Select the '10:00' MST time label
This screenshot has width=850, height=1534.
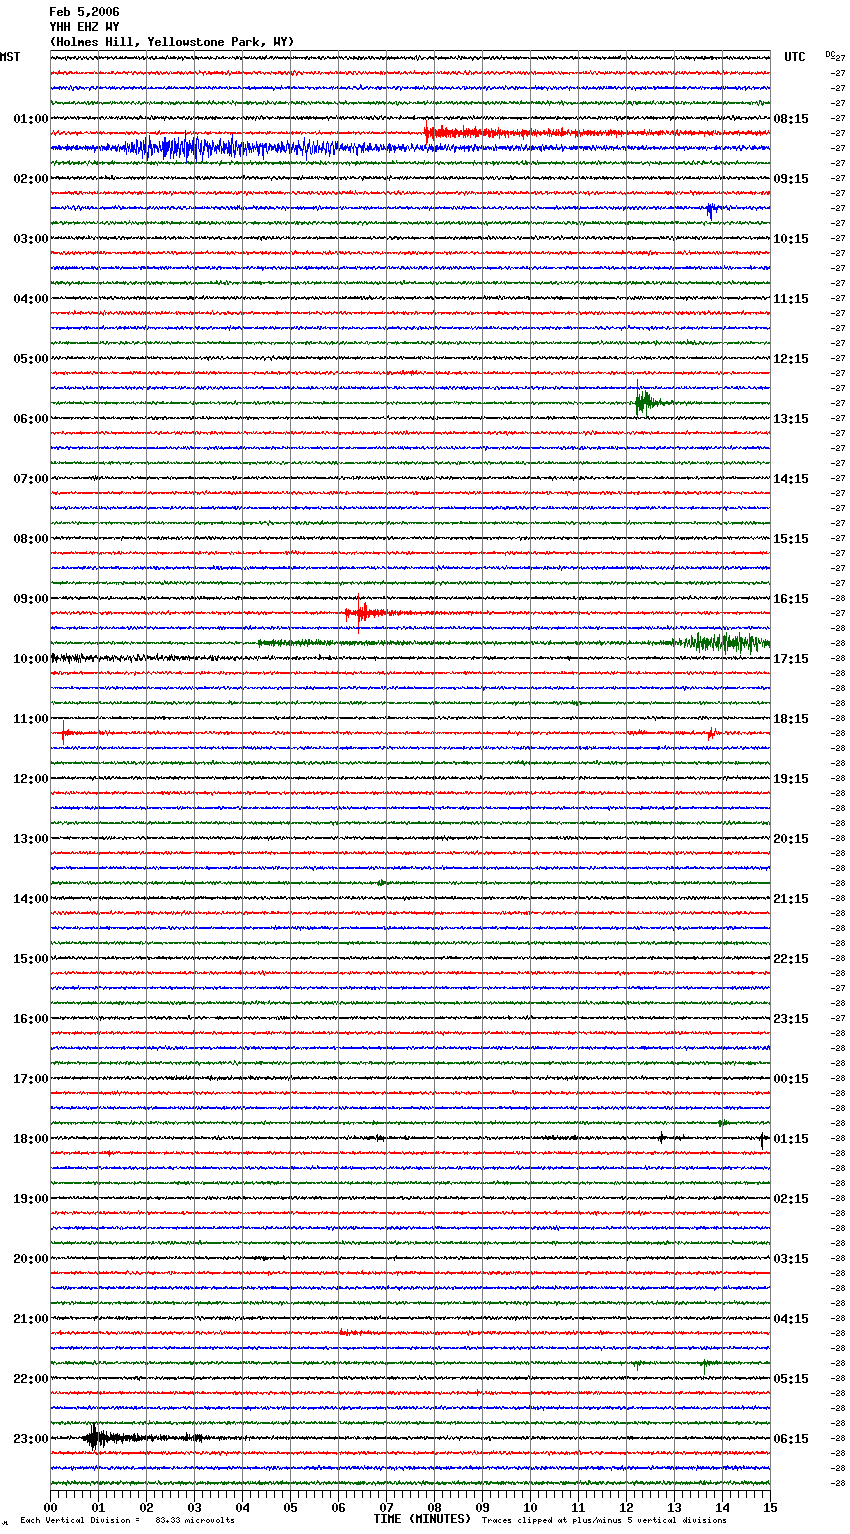[x=31, y=659]
